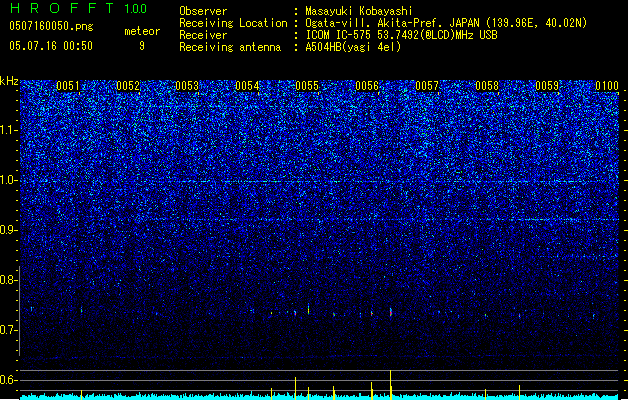Select antenna text A504HB(yagi 4el)
This screenshot has width=629, height=400.
coord(353,47)
